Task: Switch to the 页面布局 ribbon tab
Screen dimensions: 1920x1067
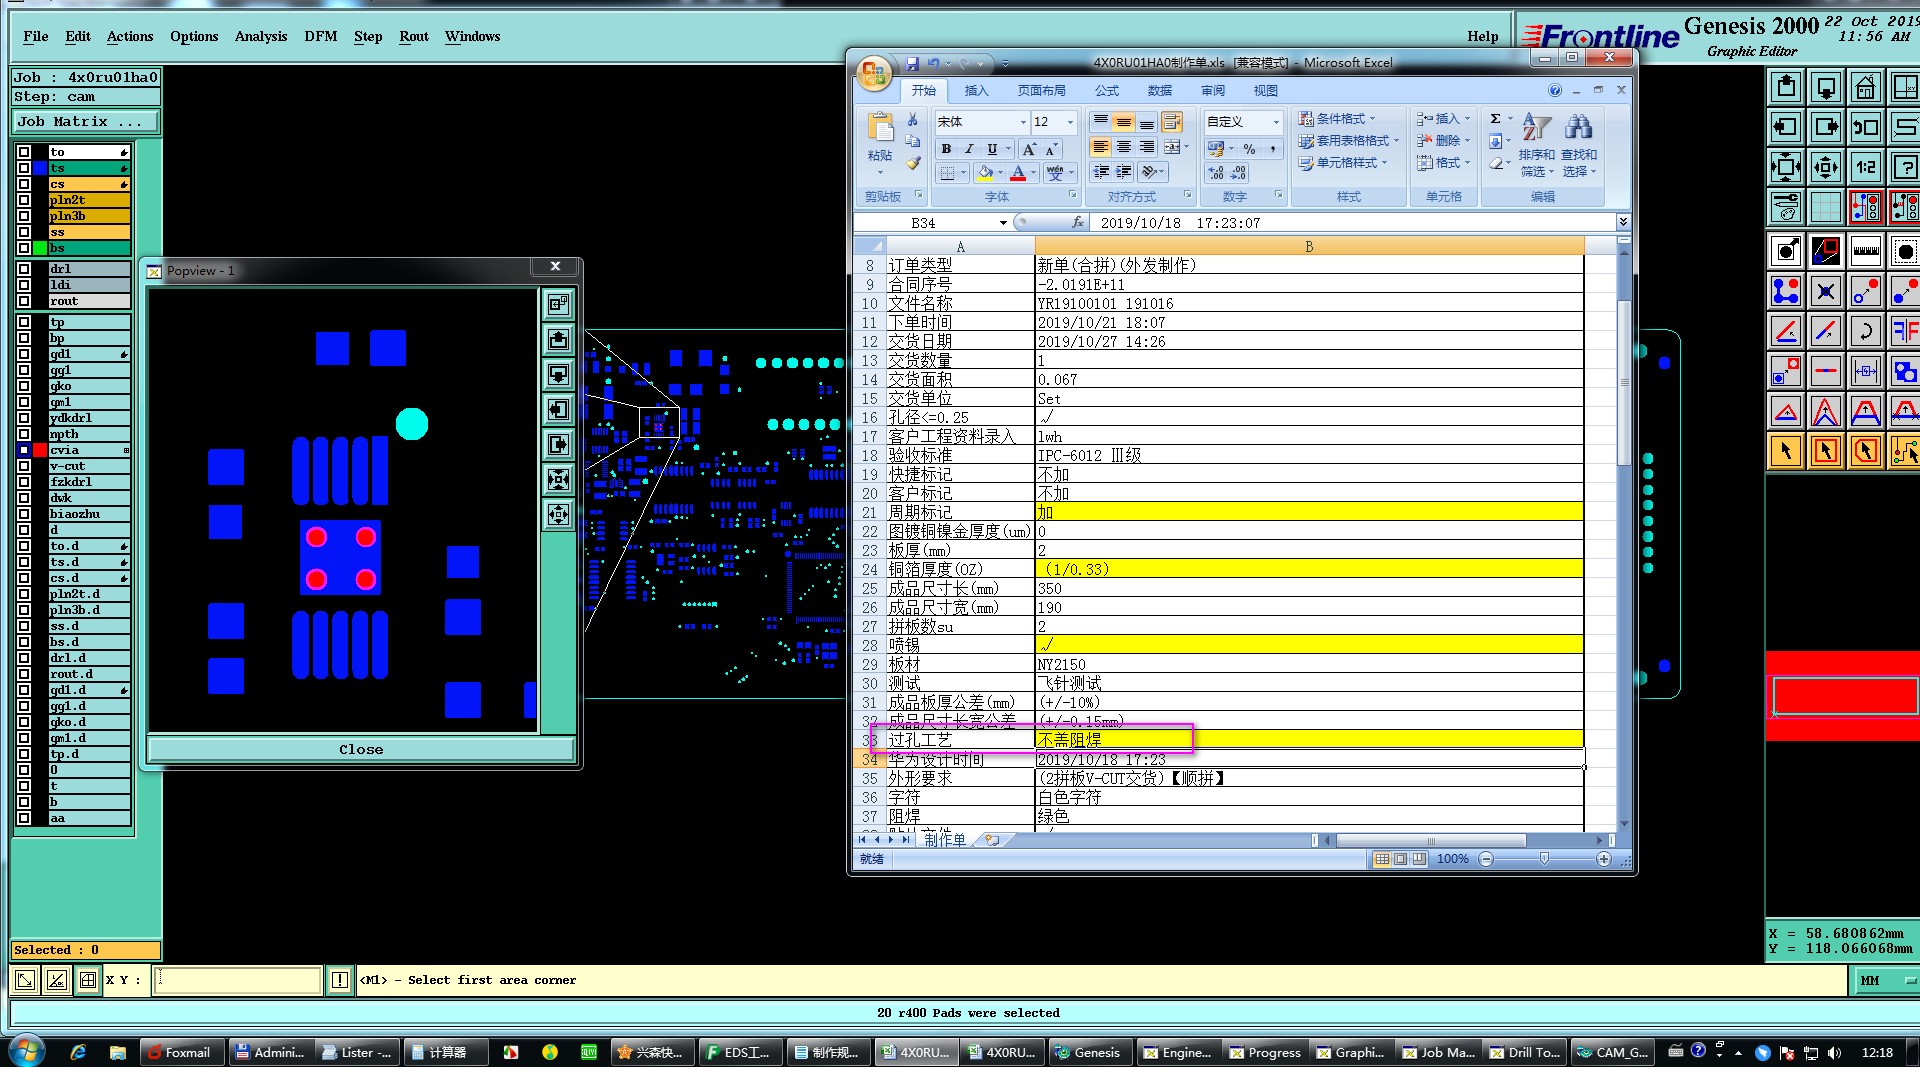Action: pyautogui.click(x=1041, y=91)
